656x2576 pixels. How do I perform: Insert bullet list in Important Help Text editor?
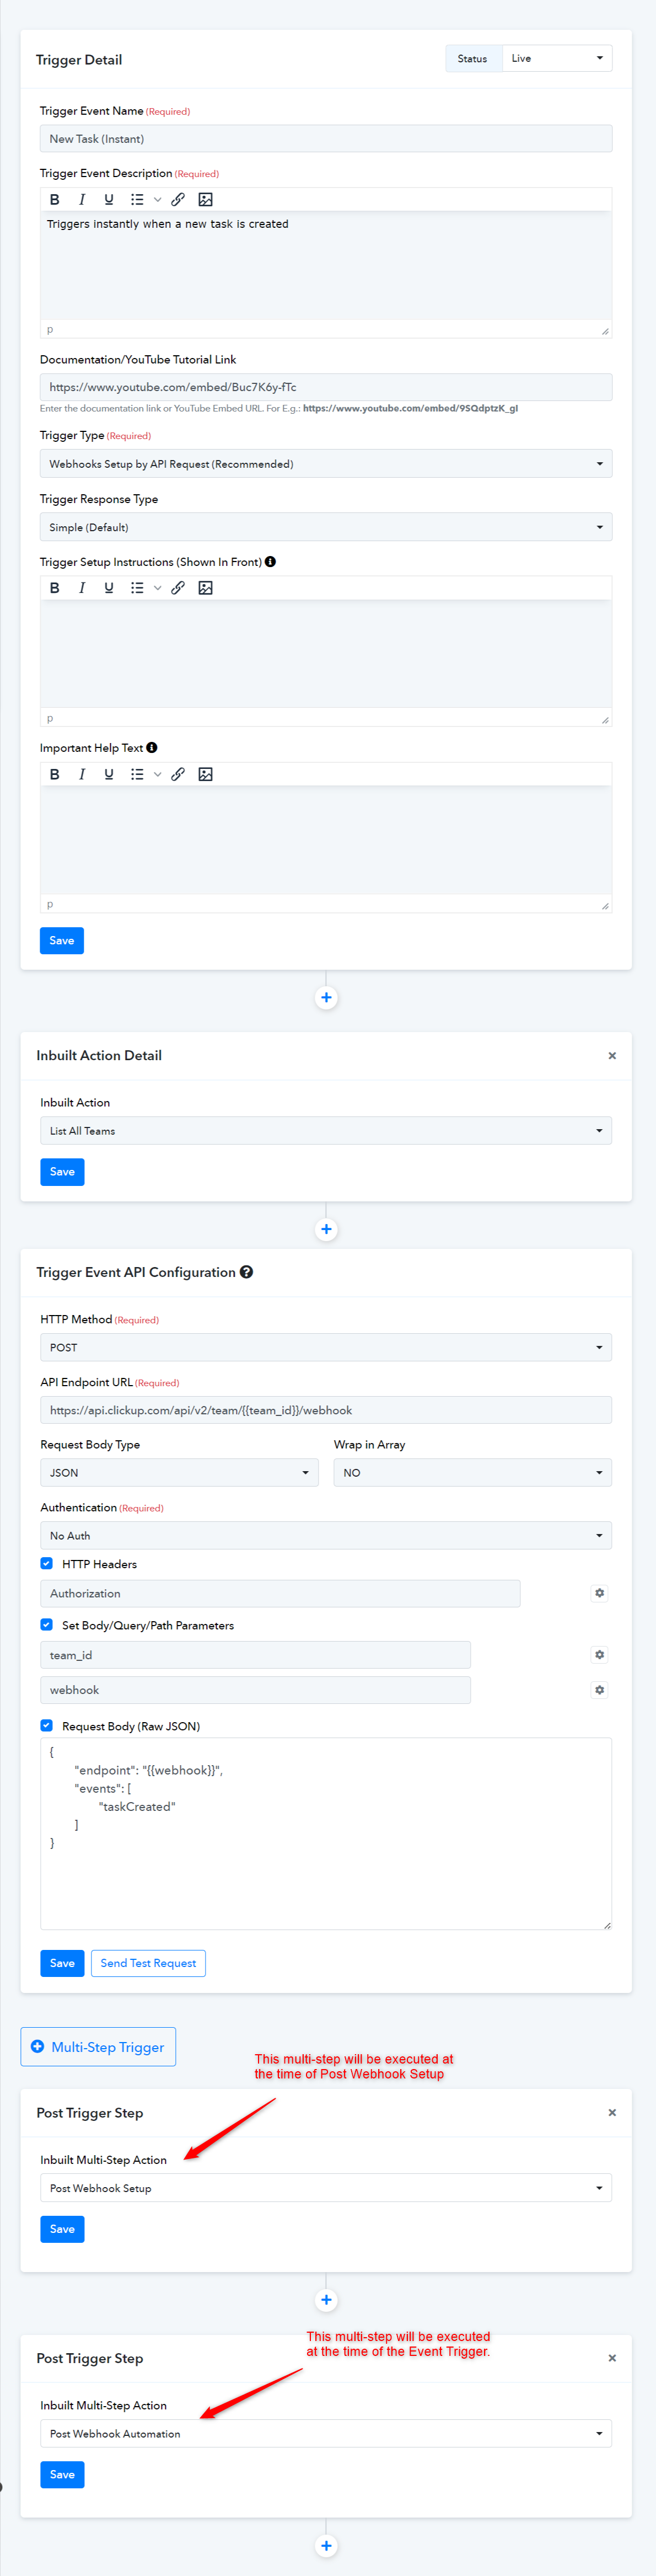(x=137, y=774)
